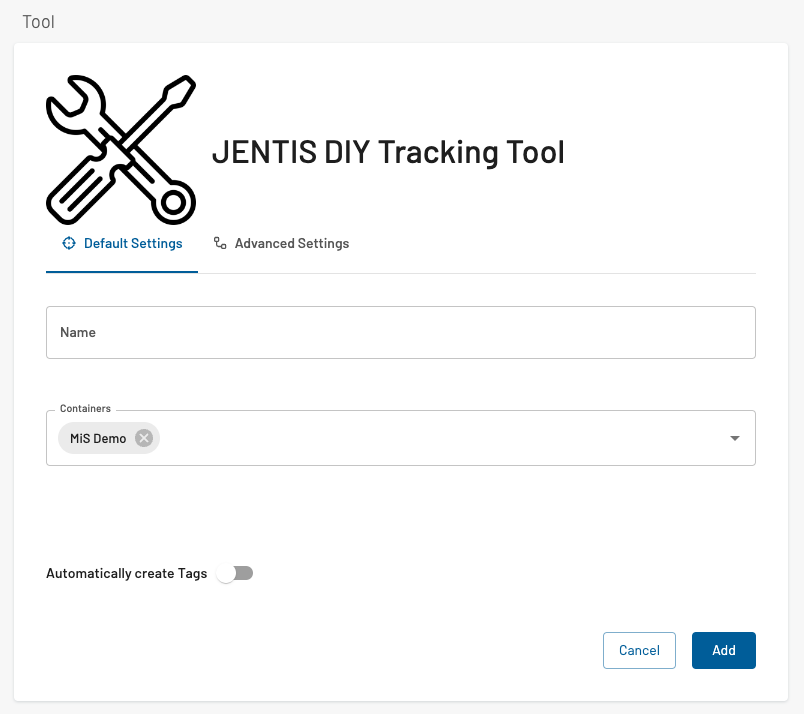Click the Advanced Settings branch icon
Image resolution: width=804 pixels, height=714 pixels.
click(x=220, y=243)
